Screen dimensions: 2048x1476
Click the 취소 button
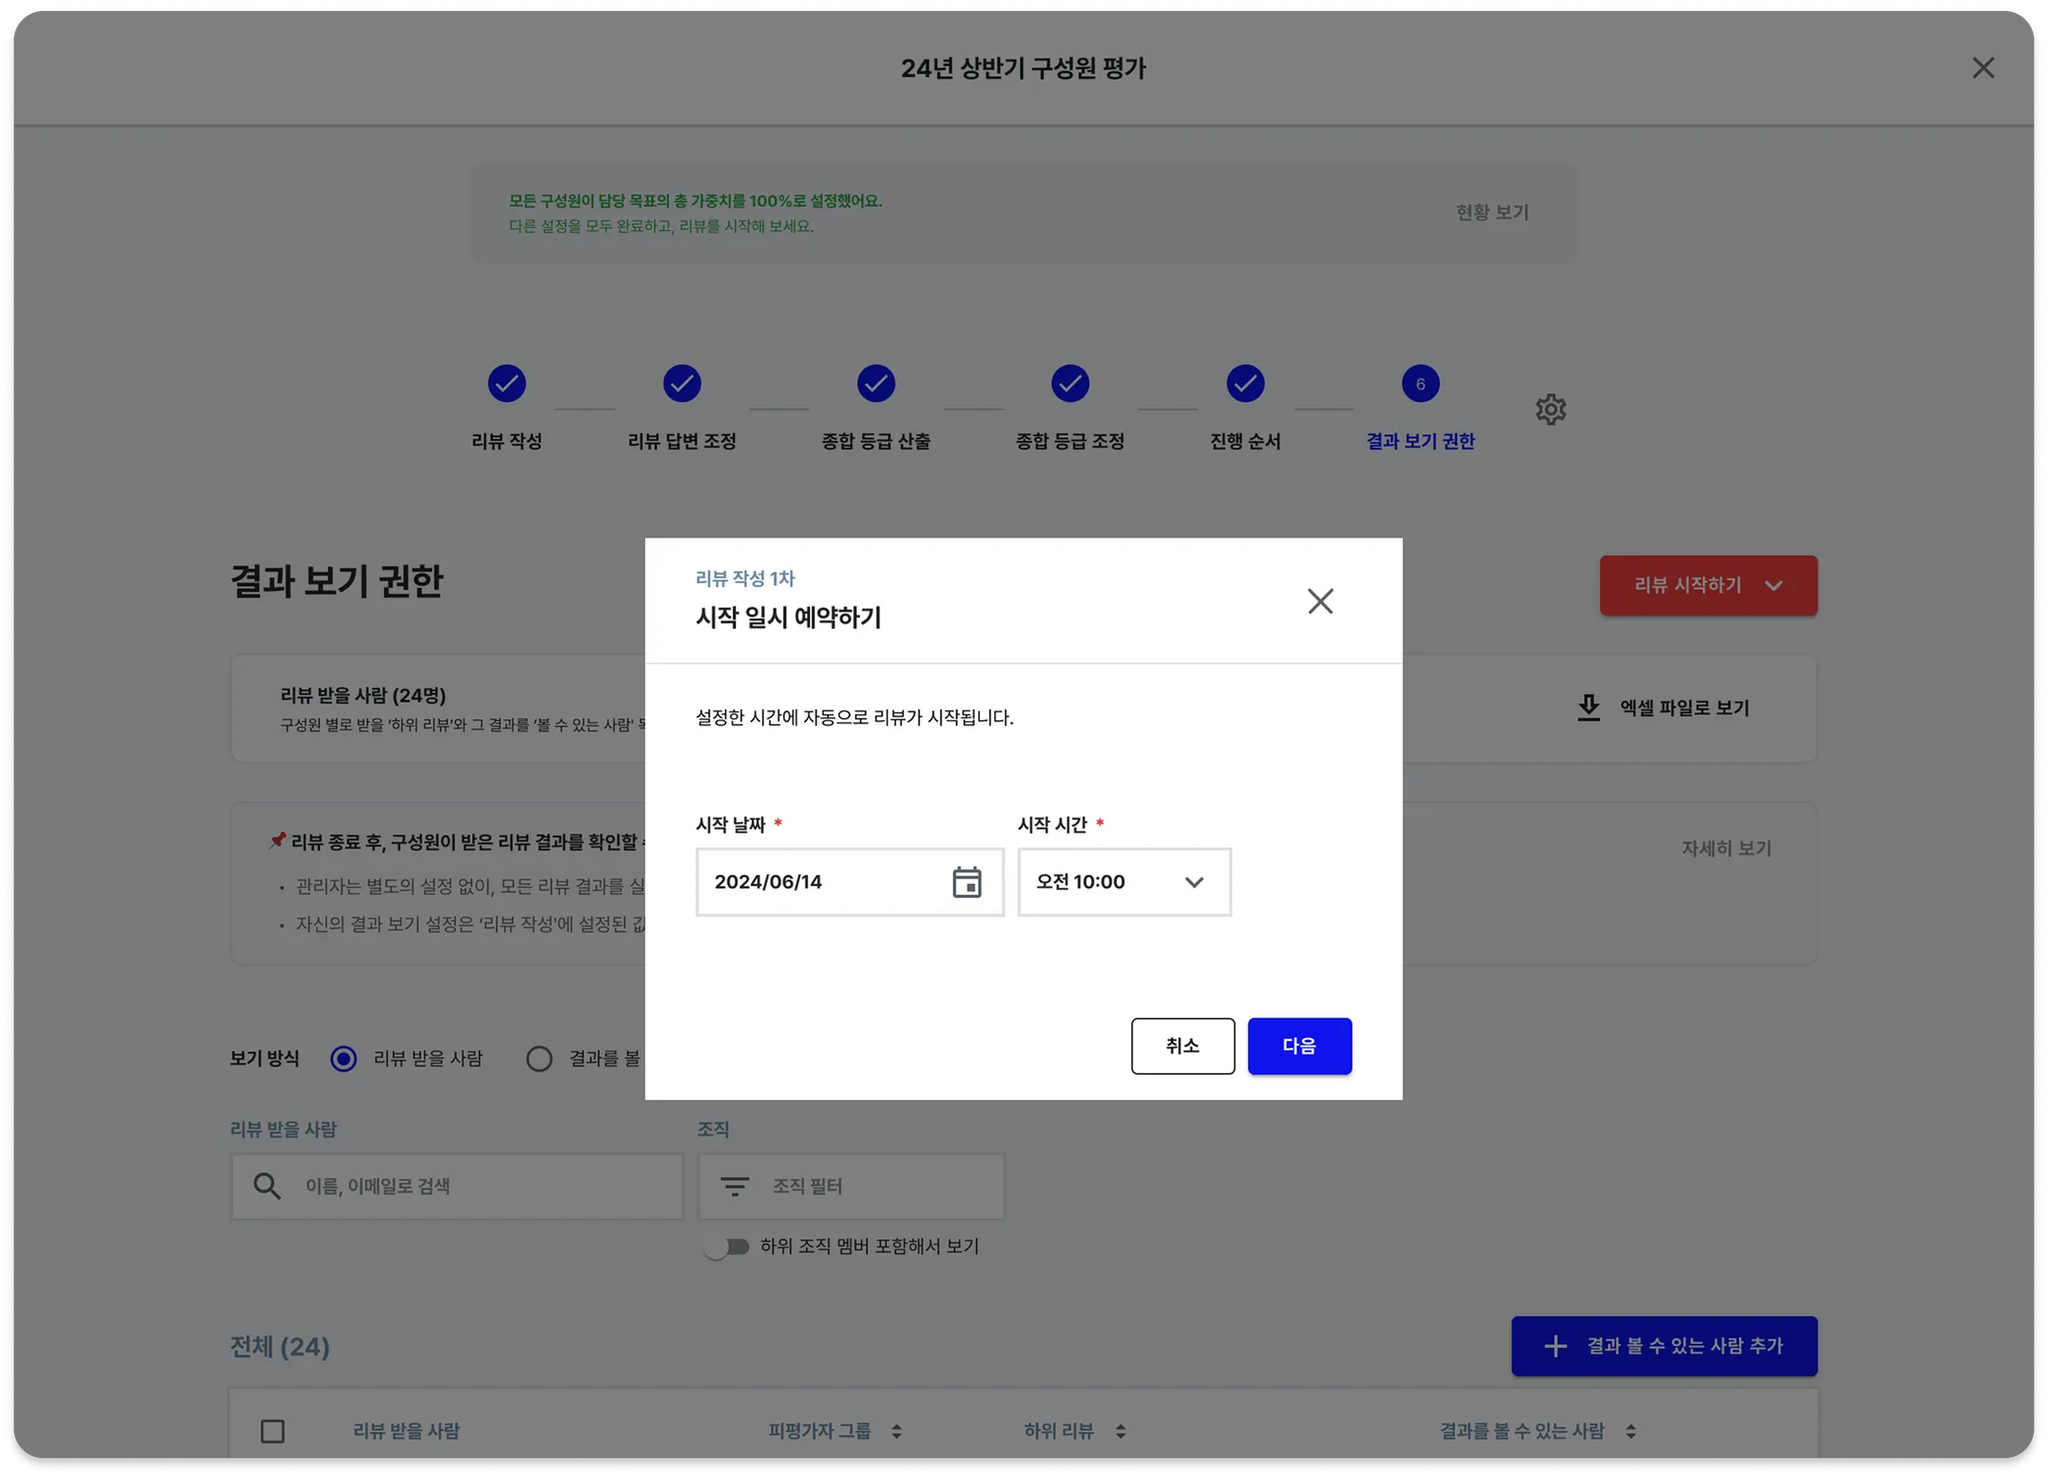1182,1046
